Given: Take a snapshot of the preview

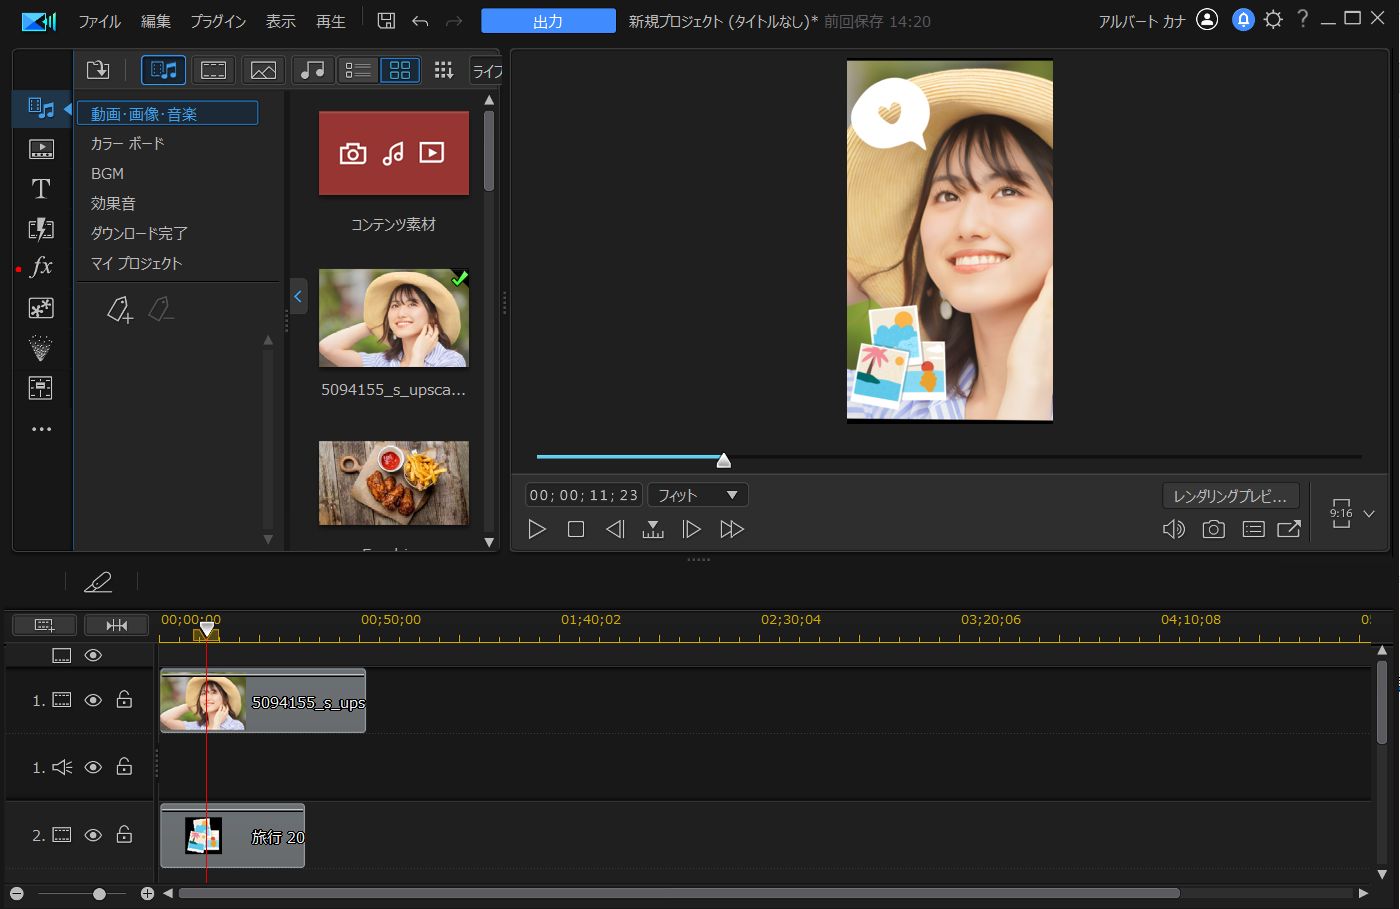Looking at the screenshot, I should point(1213,529).
